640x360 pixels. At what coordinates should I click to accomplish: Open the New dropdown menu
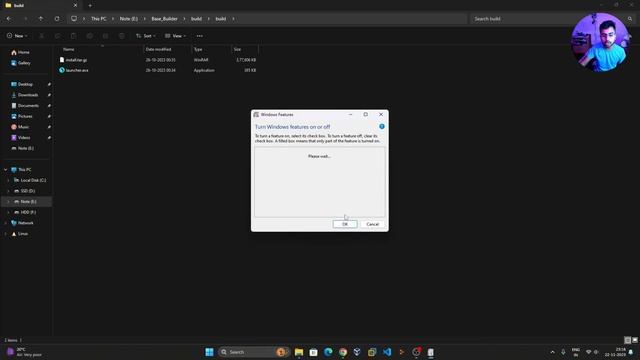(x=17, y=36)
